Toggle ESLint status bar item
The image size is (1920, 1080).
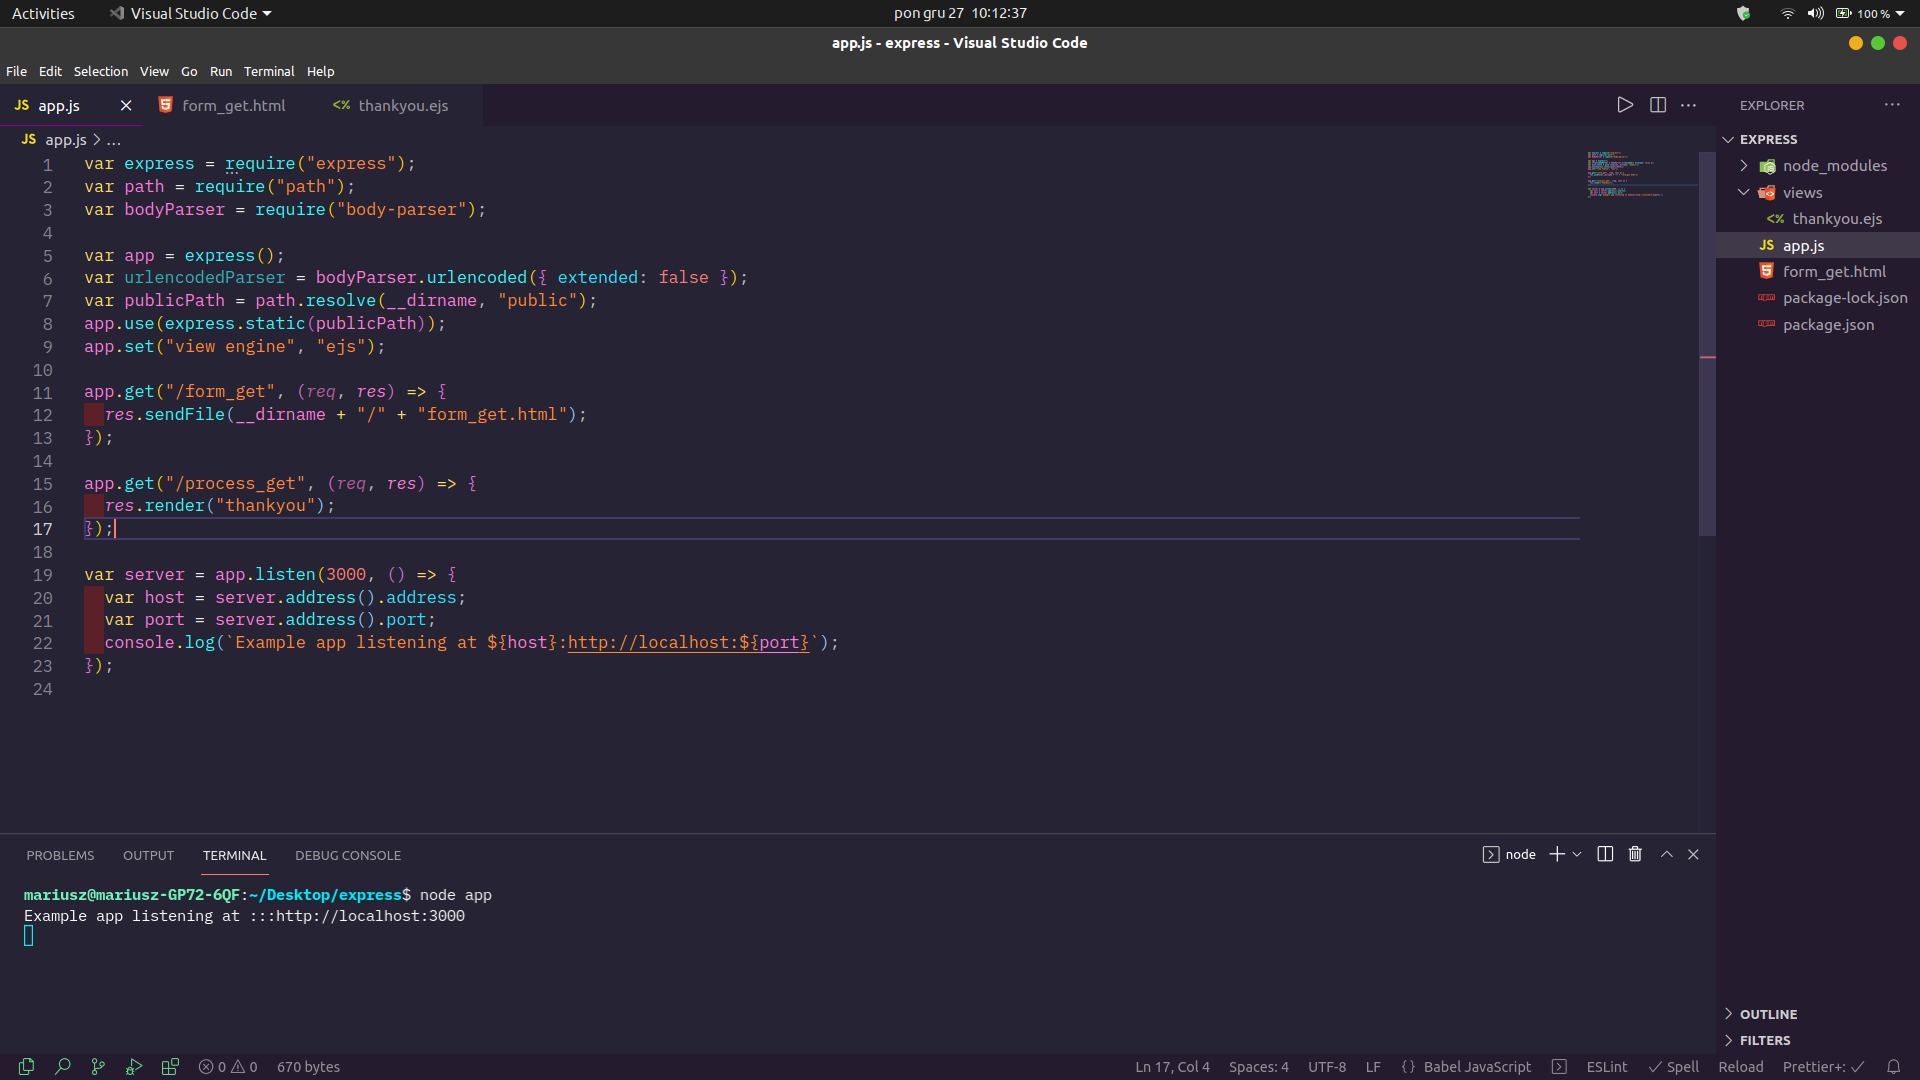1607,1067
